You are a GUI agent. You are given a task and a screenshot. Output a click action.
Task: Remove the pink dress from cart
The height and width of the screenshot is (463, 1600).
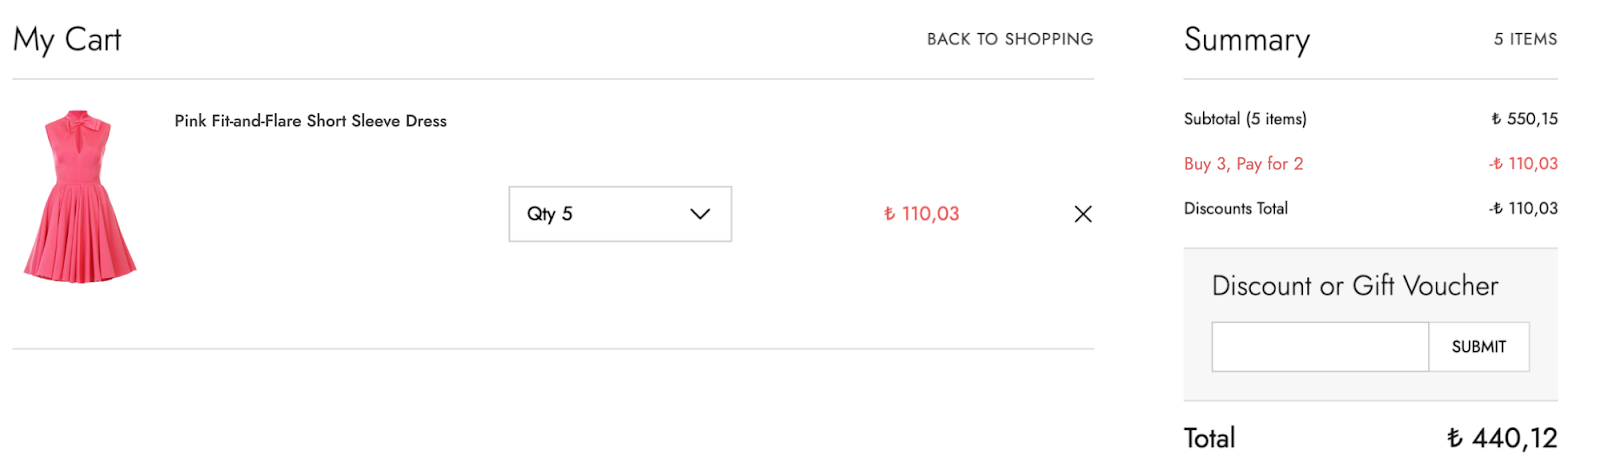tap(1082, 214)
